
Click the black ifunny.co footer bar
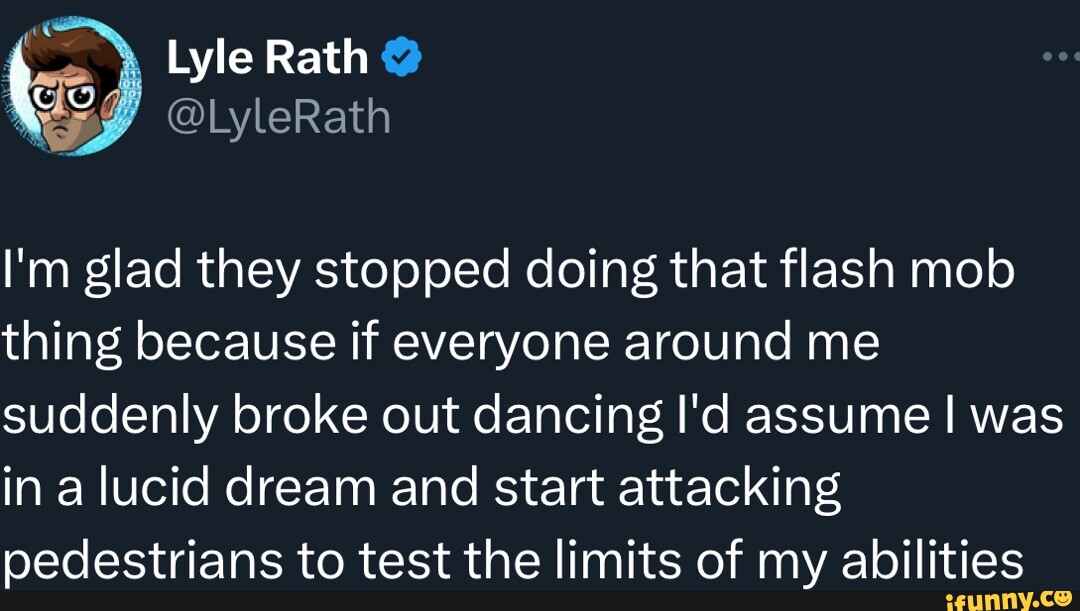[540, 600]
